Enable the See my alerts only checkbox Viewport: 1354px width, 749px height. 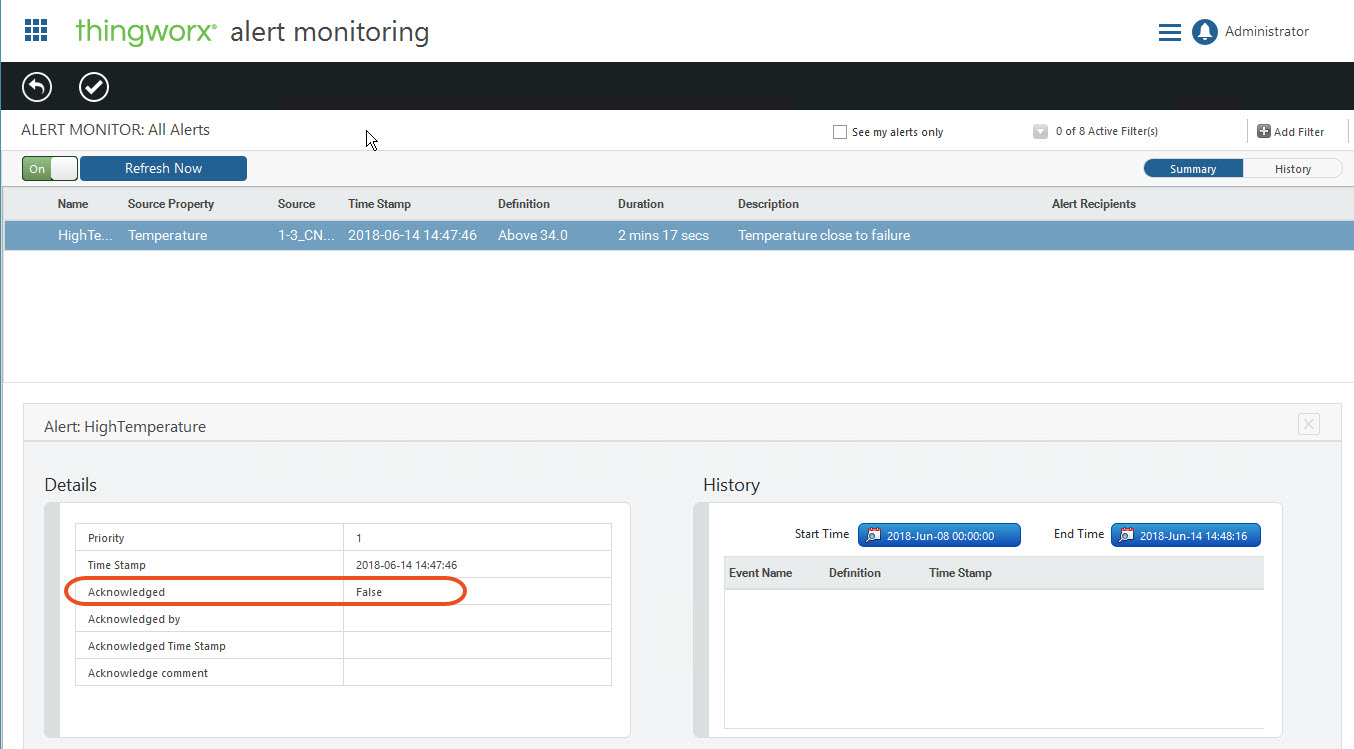[839, 131]
